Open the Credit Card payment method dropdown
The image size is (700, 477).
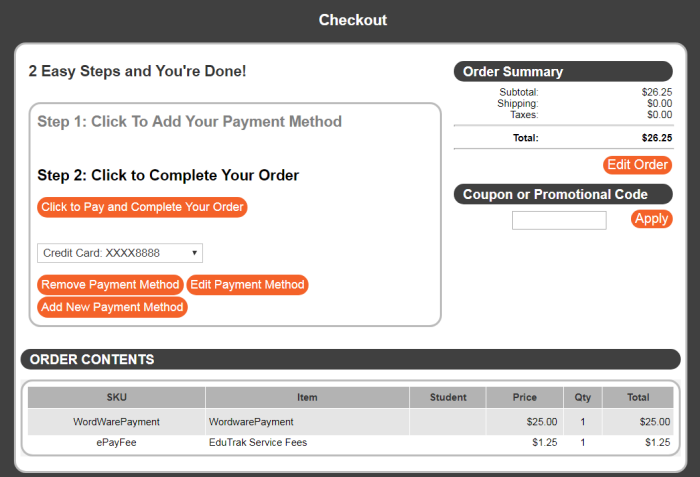[x=120, y=253]
